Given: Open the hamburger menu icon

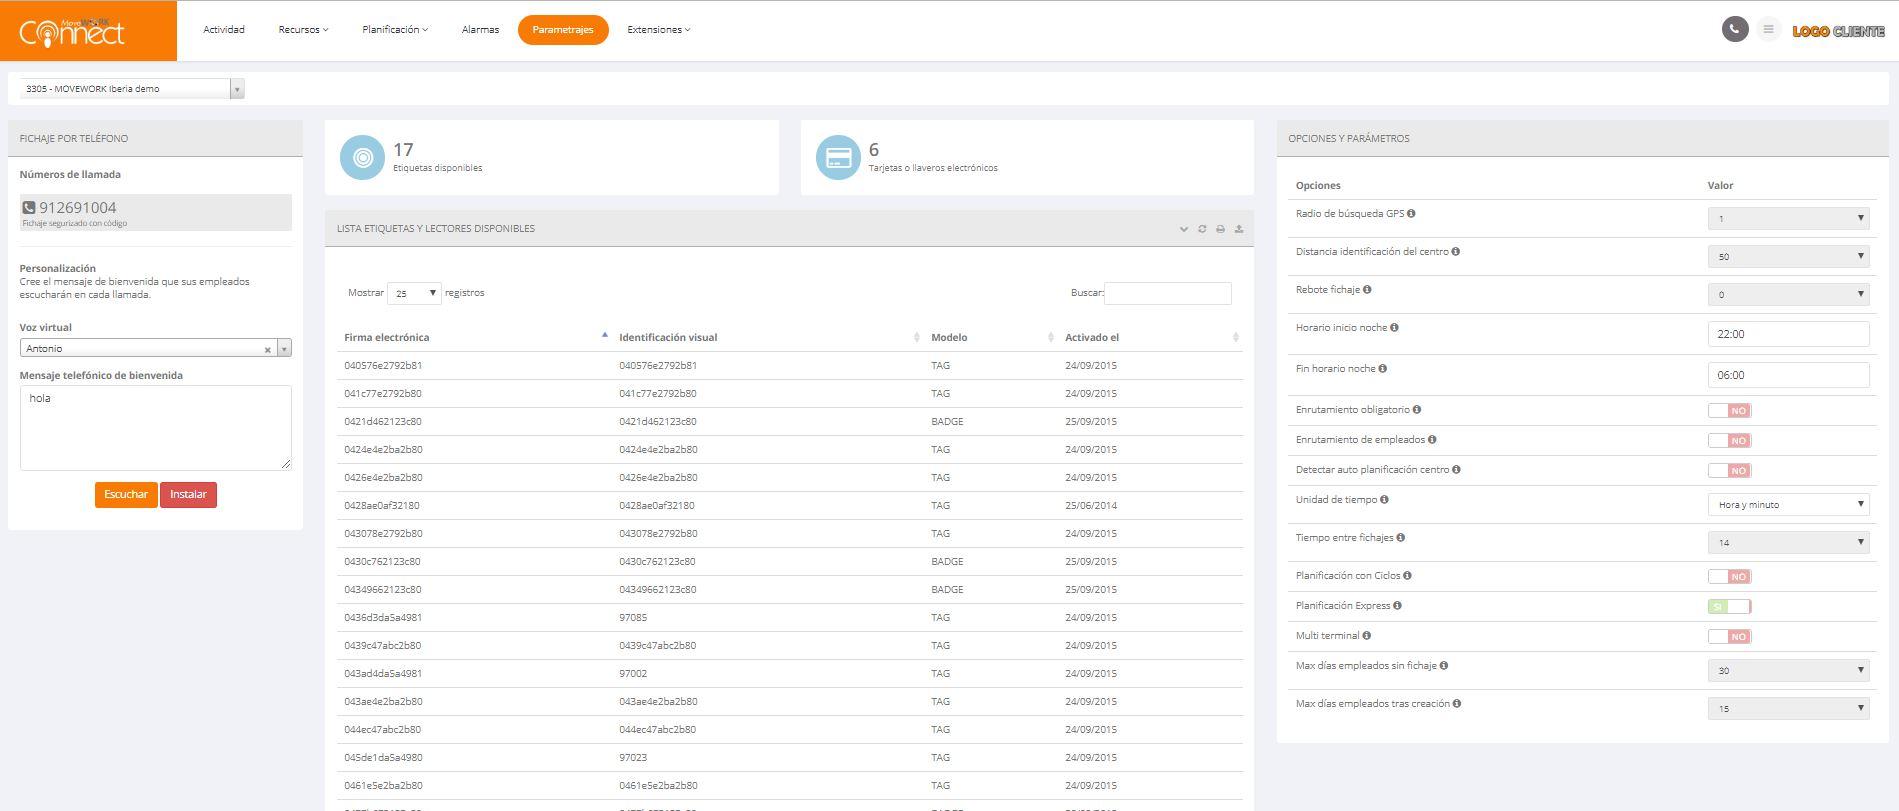Looking at the screenshot, I should pos(1768,29).
